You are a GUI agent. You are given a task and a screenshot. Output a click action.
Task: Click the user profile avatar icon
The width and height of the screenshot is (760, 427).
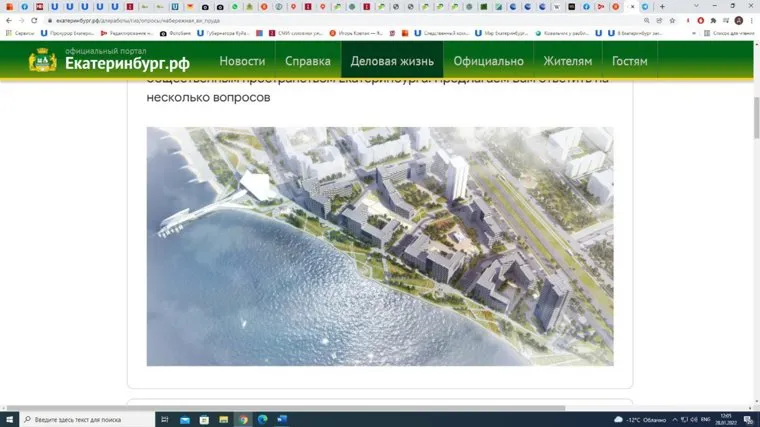[739, 20]
